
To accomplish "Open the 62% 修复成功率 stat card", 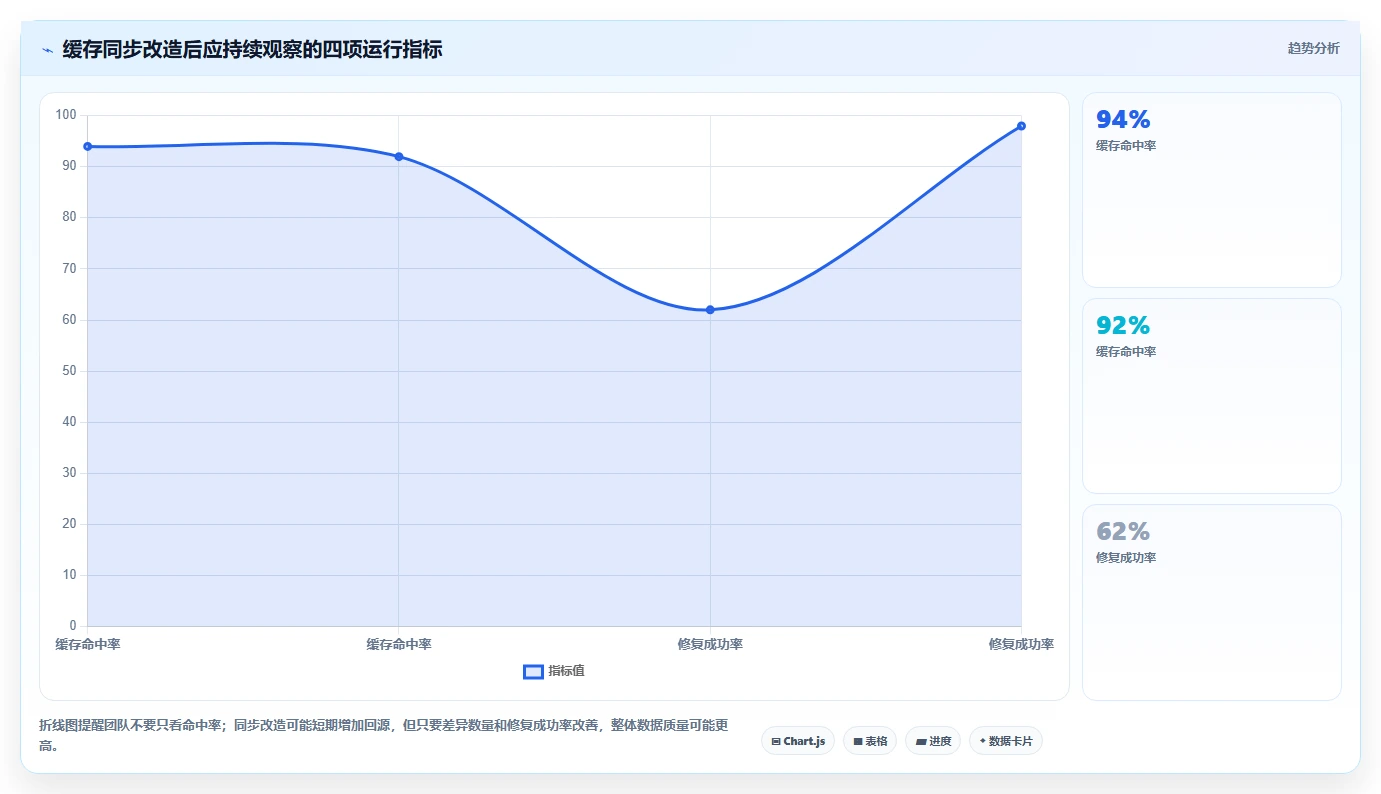I will point(1212,602).
